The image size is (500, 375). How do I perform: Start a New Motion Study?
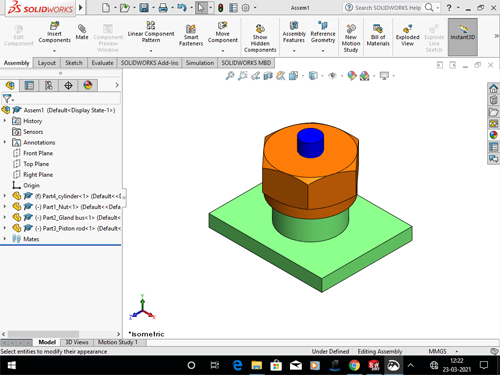[351, 38]
